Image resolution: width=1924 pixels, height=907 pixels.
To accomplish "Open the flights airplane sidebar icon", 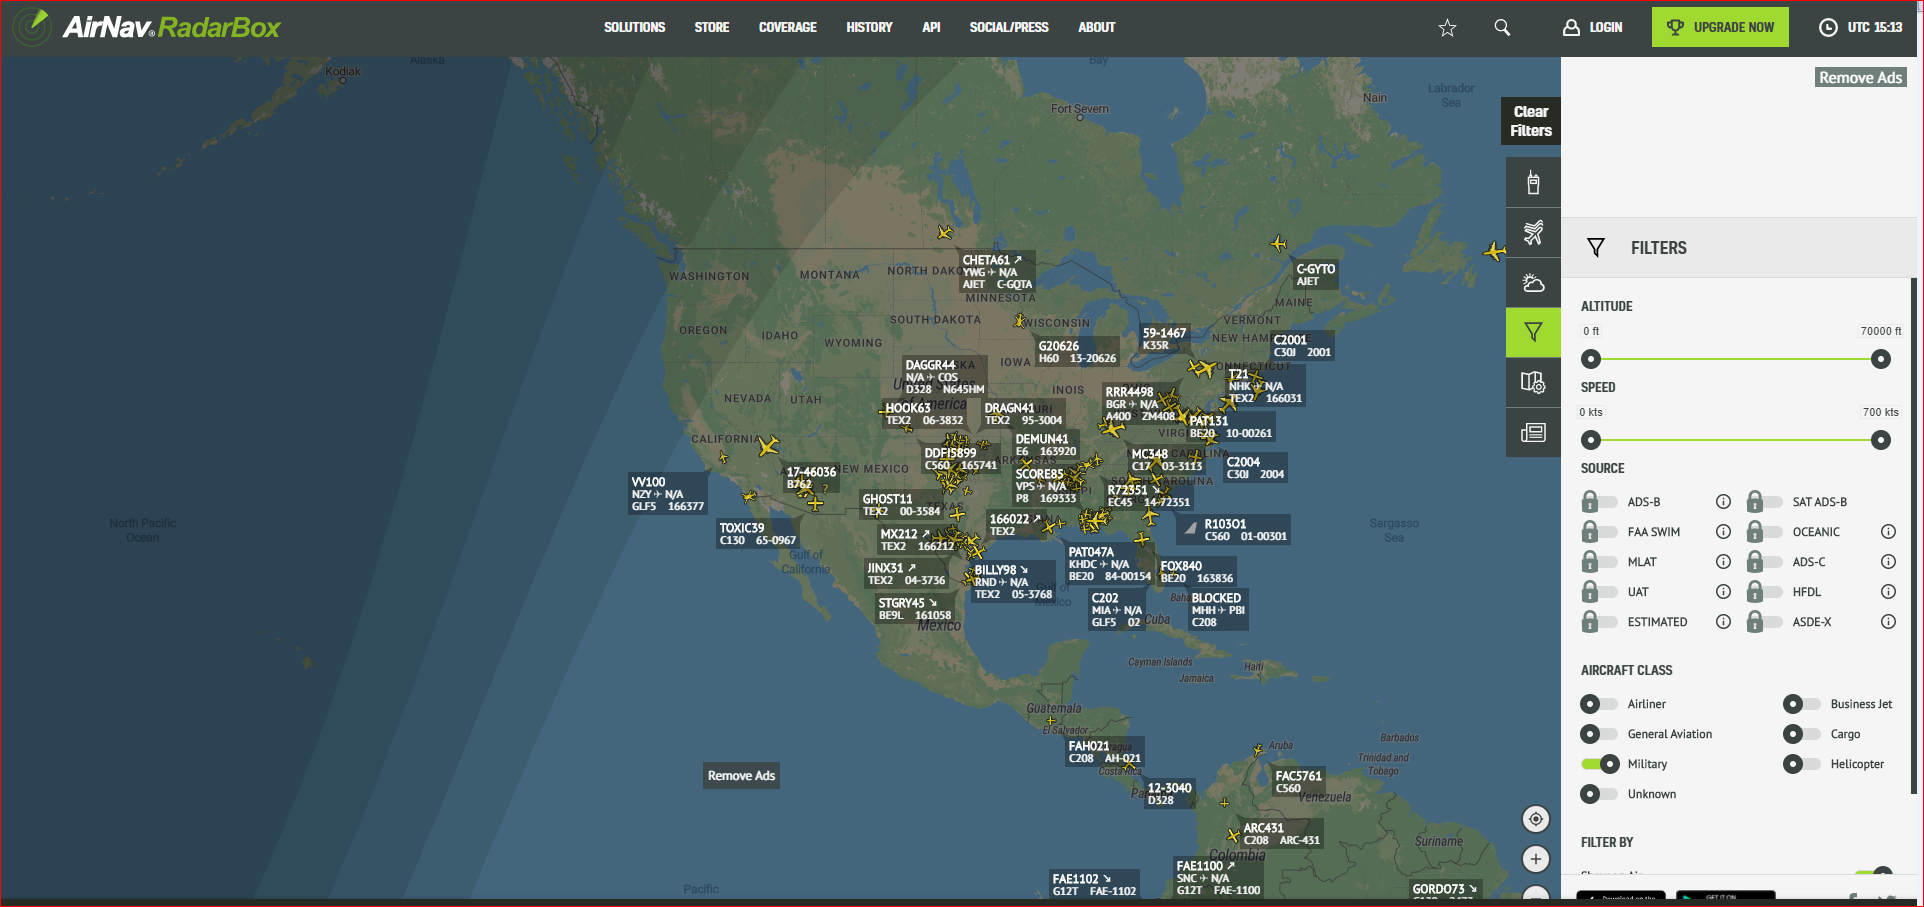I will tap(1533, 232).
